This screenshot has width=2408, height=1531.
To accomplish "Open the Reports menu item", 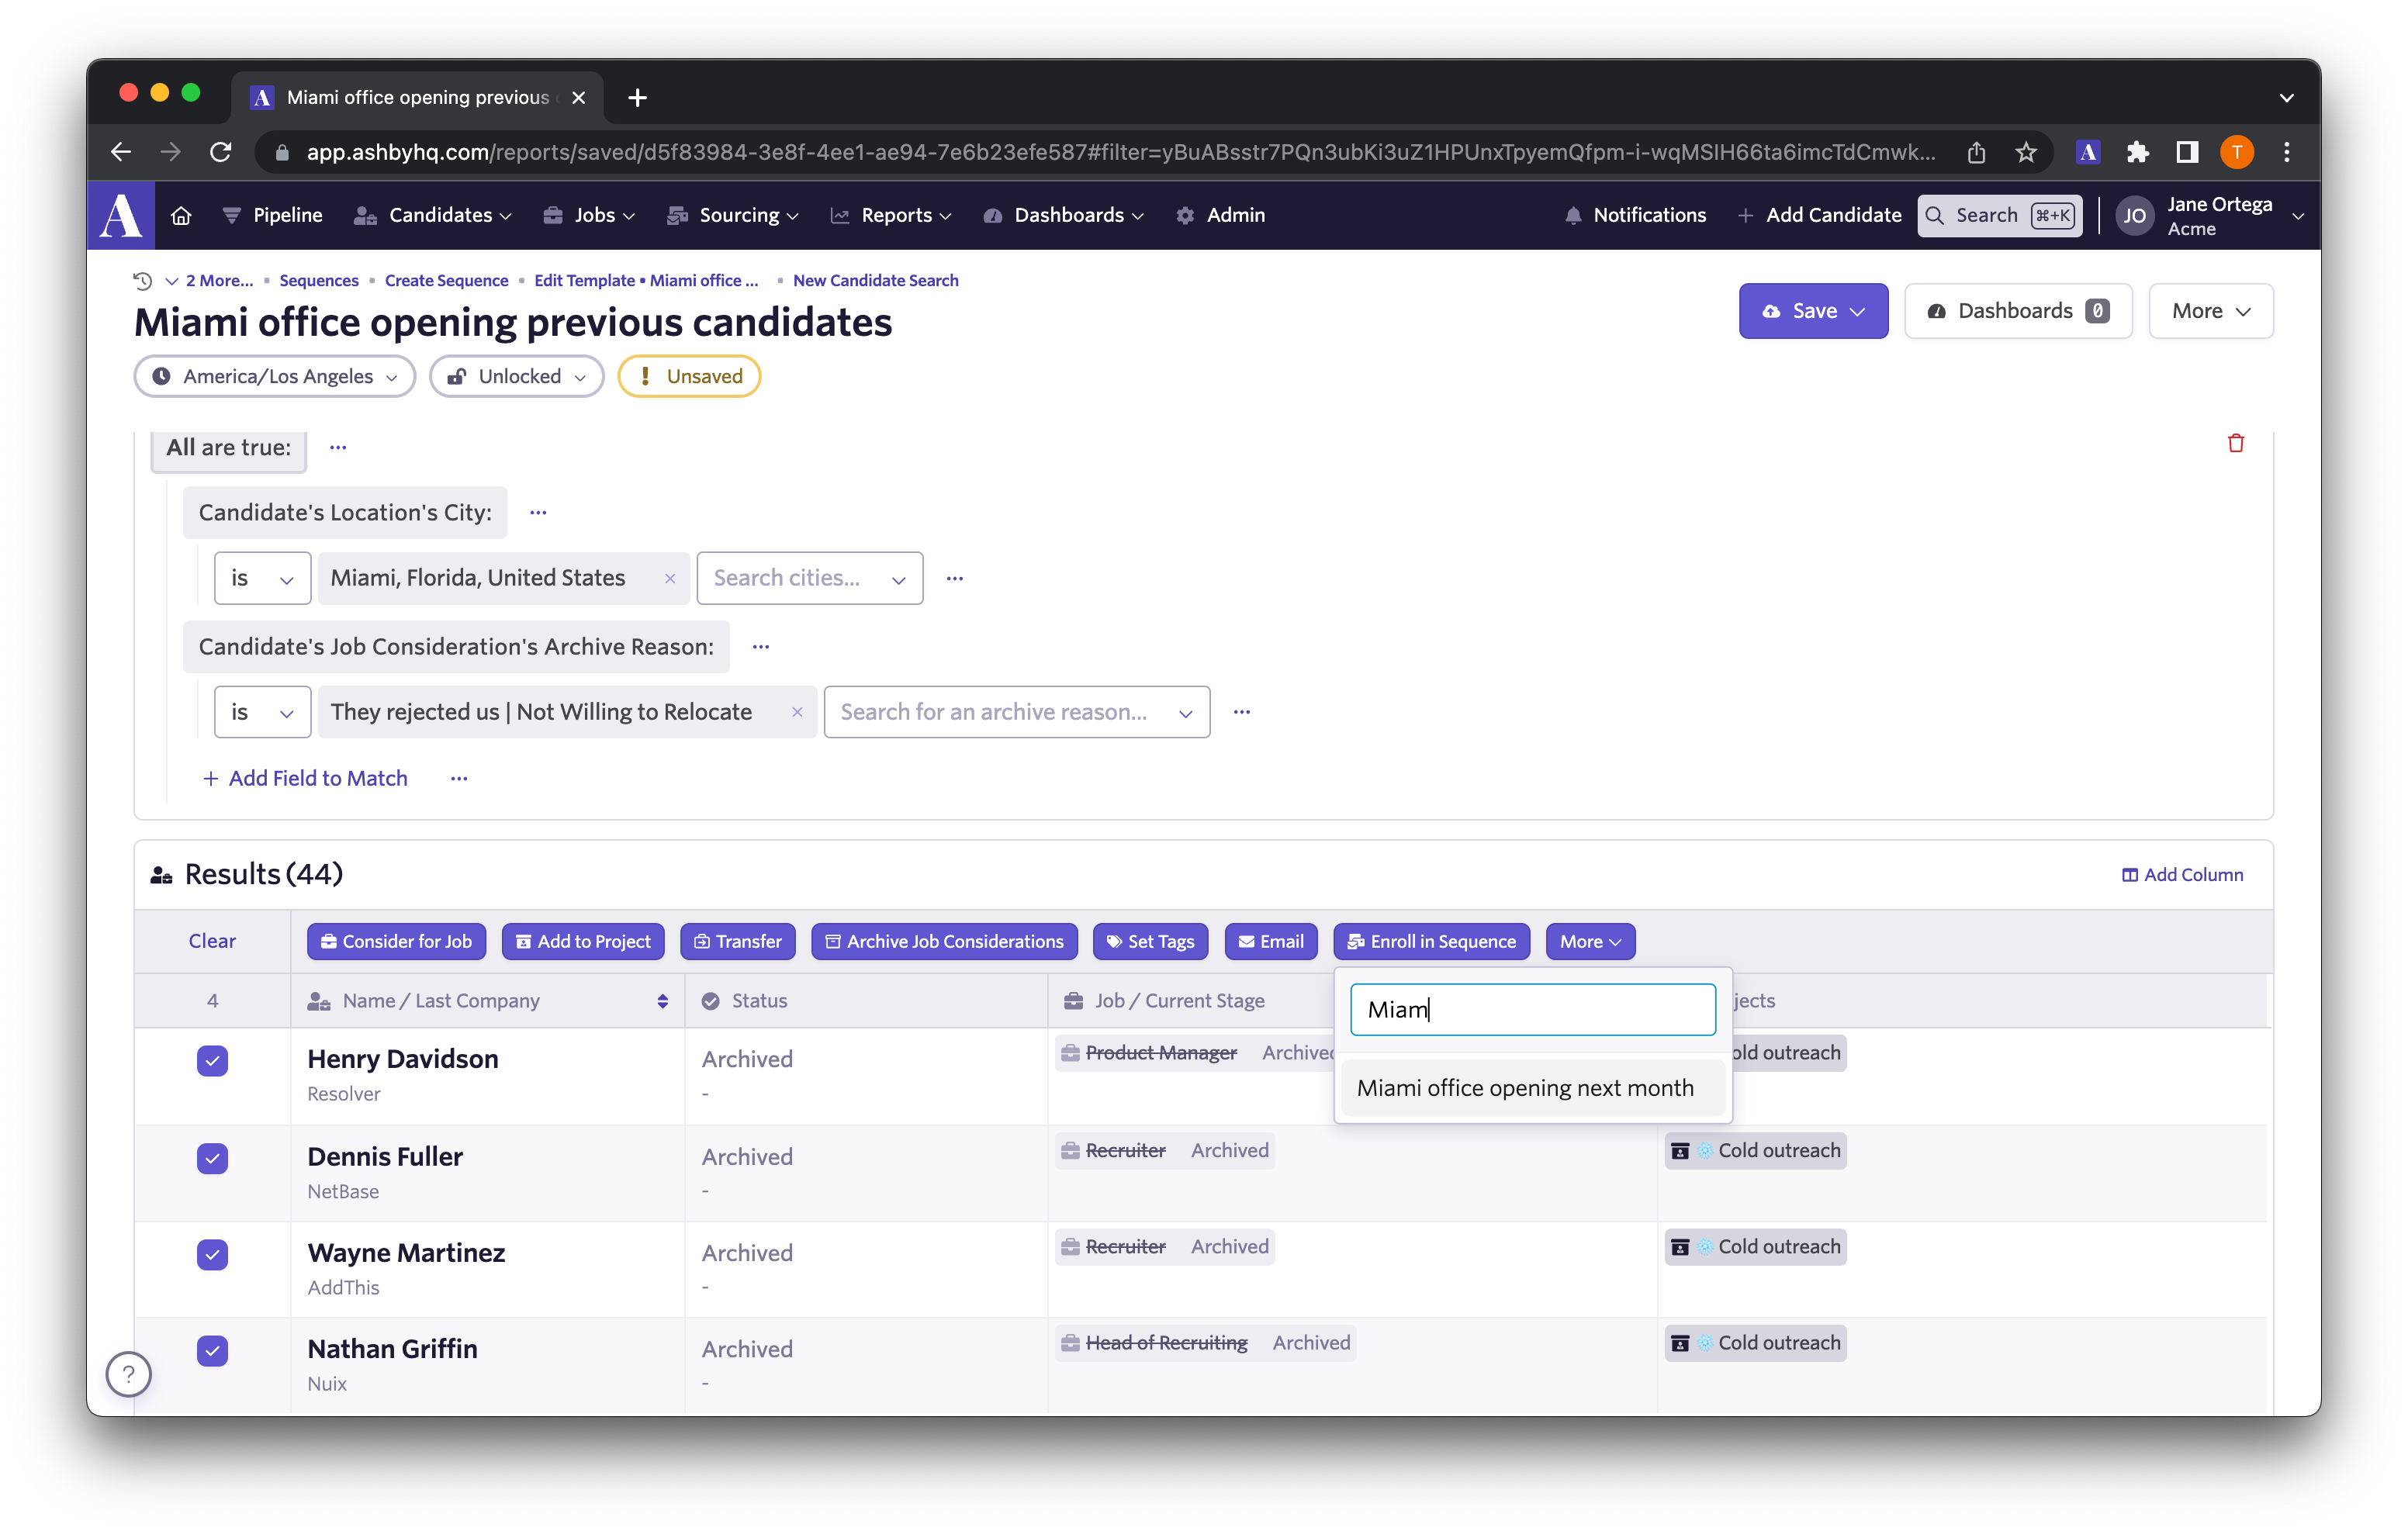I will point(895,214).
